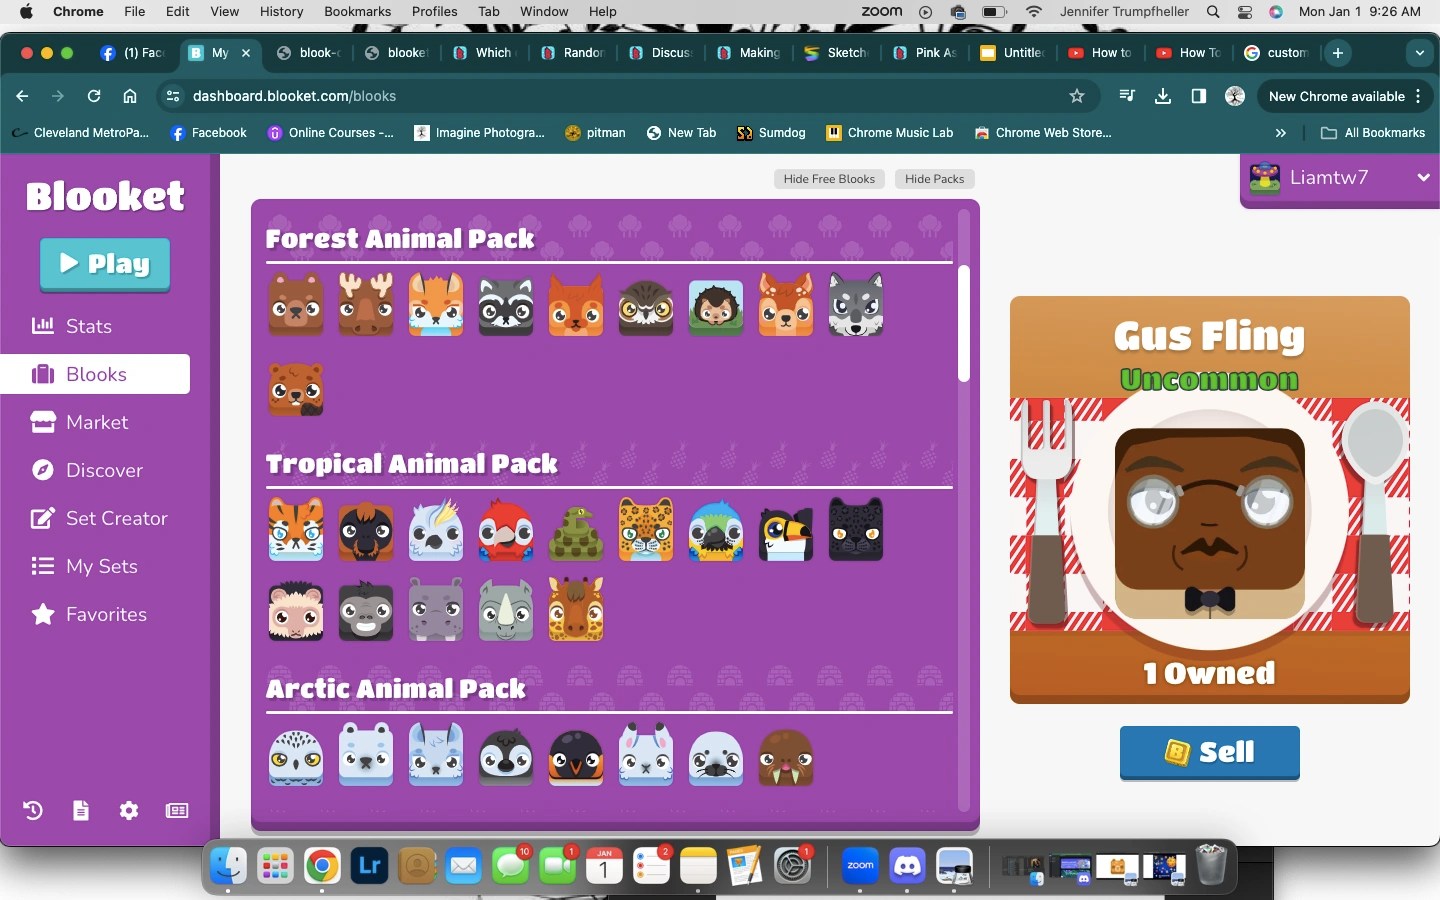1440x900 pixels.
Task: Open the Stats page from the sidebar
Action: (x=87, y=326)
